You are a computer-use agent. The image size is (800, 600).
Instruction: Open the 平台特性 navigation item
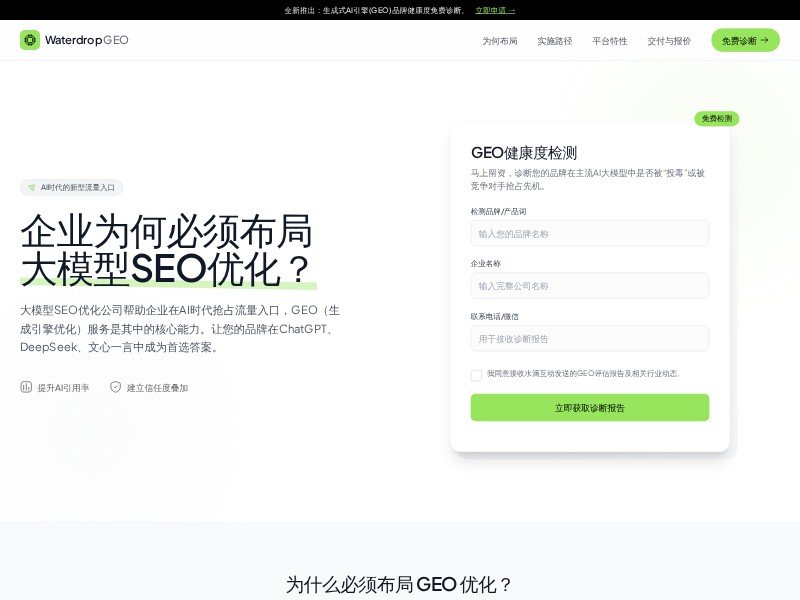[612, 41]
